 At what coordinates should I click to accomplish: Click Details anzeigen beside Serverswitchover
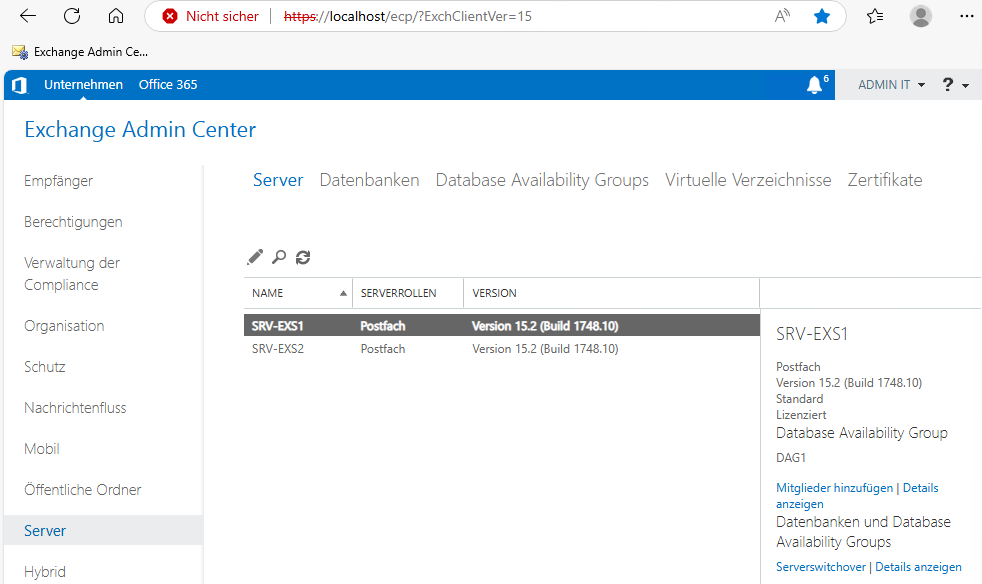click(918, 567)
